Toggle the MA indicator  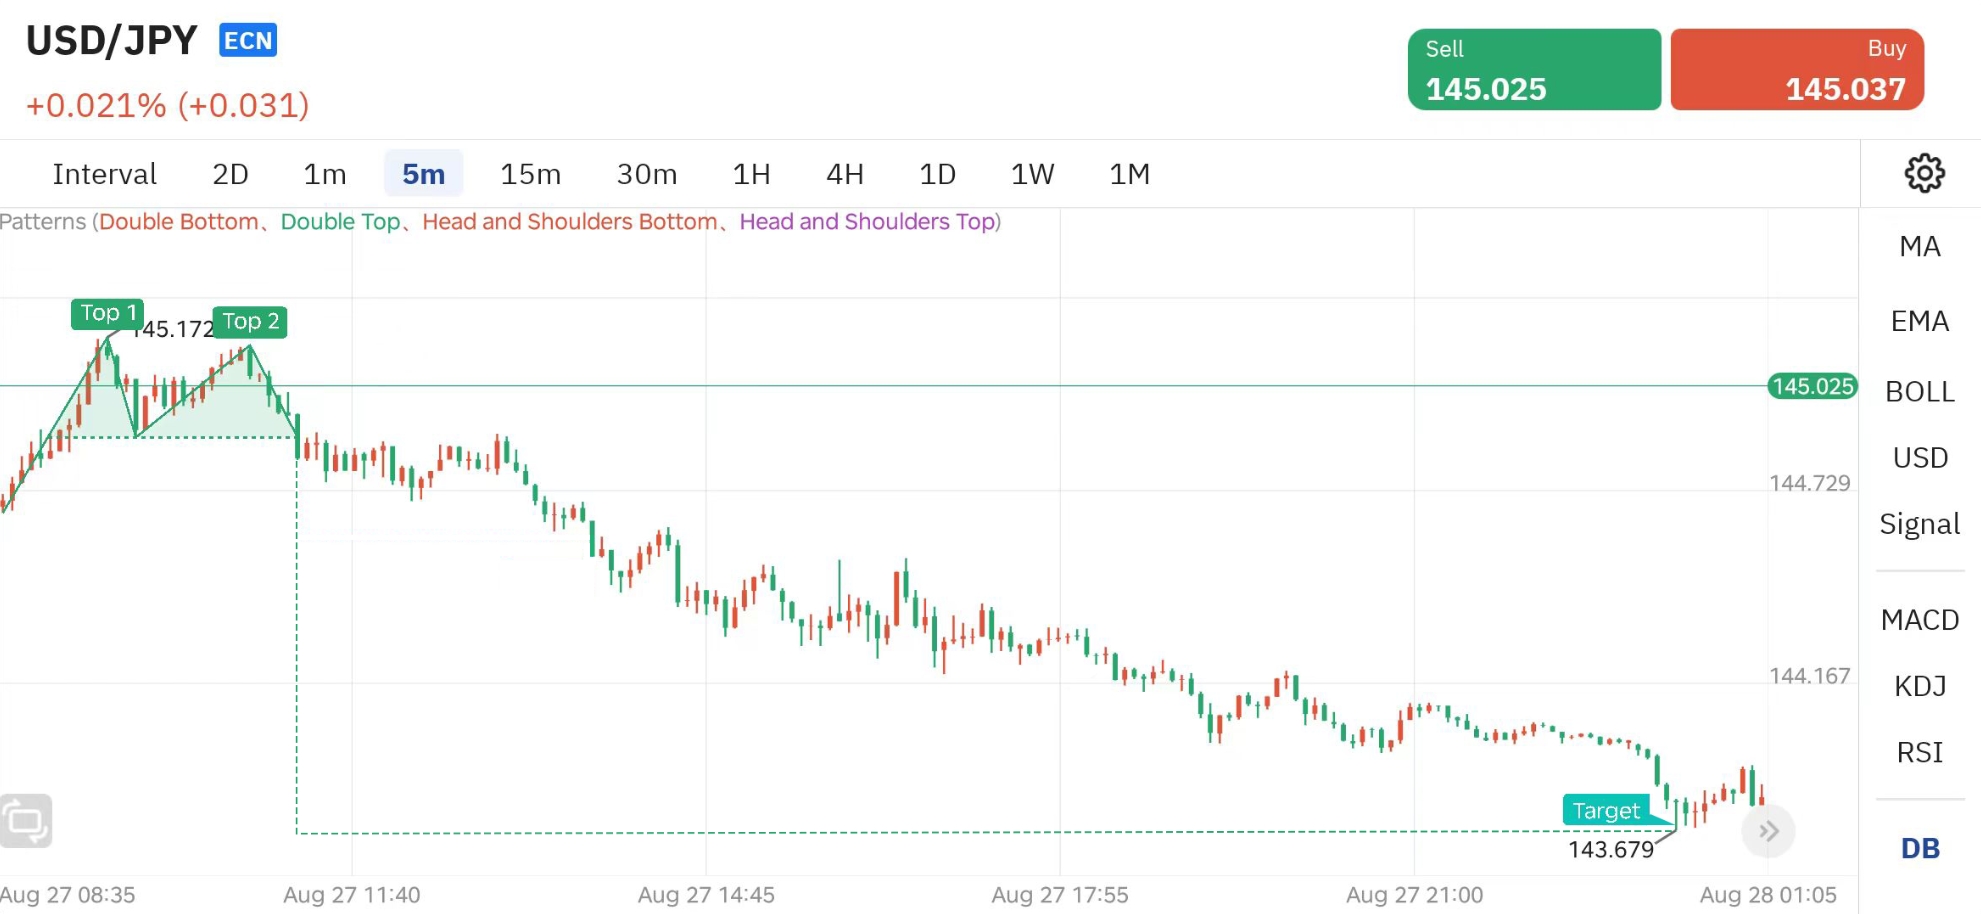pyautogui.click(x=1920, y=246)
